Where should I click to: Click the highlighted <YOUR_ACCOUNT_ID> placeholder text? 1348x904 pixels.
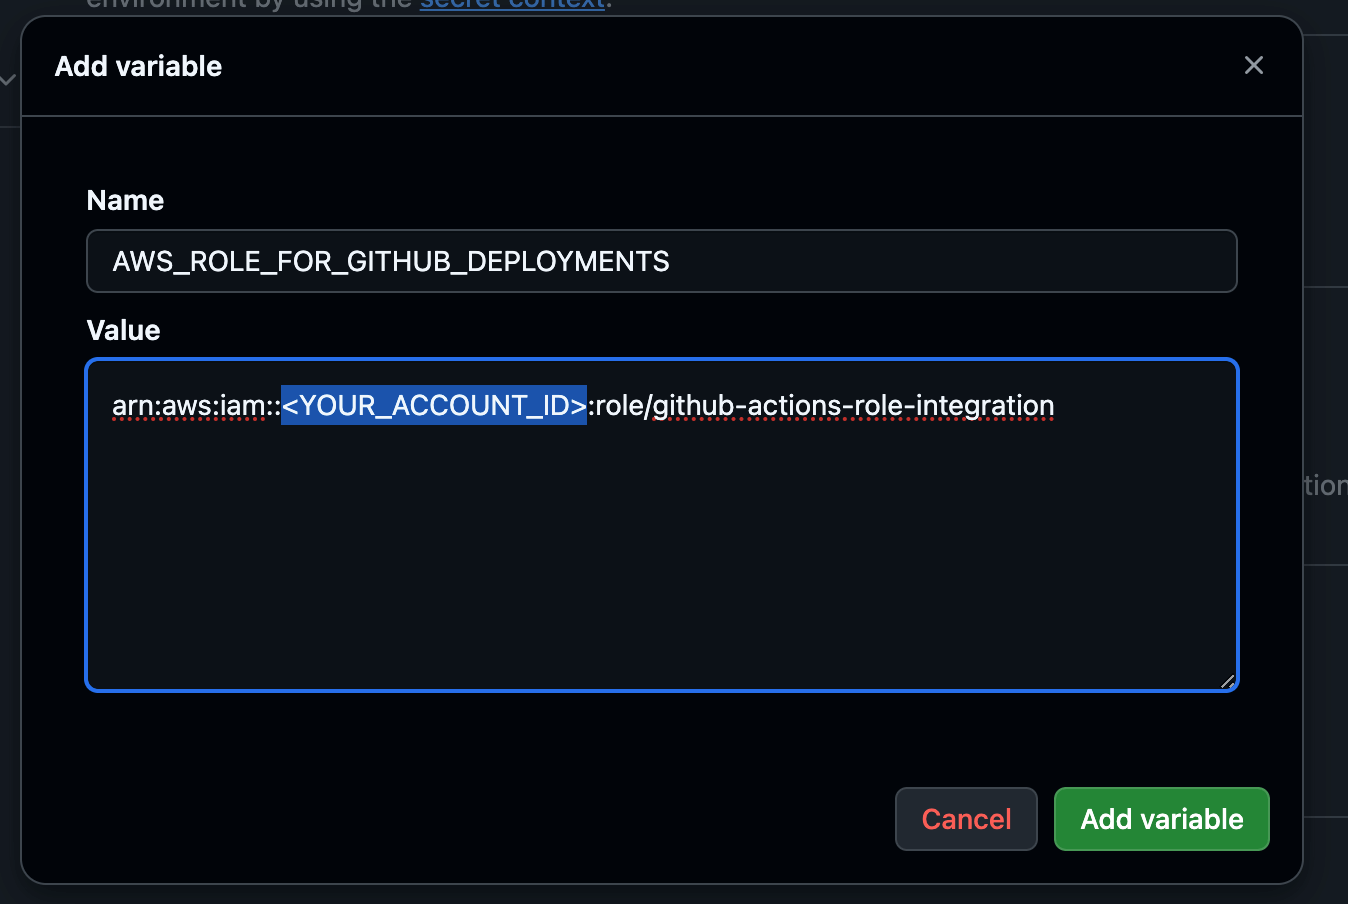[433, 406]
